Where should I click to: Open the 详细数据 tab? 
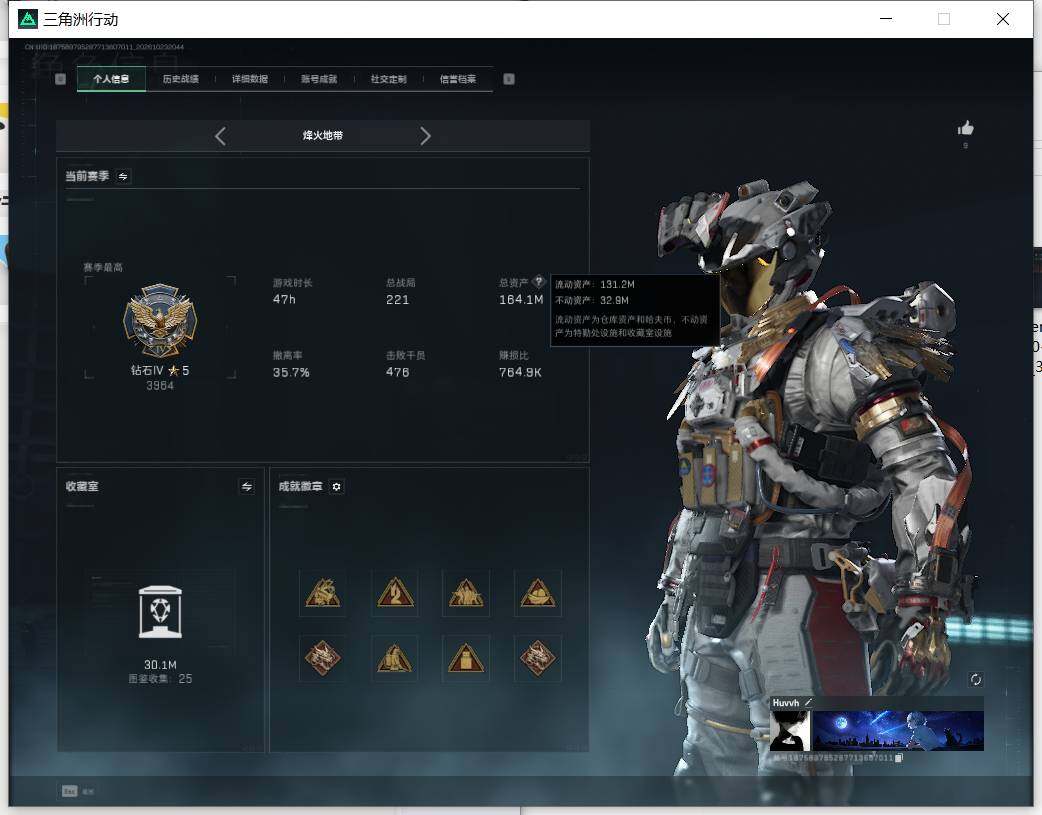click(250, 79)
